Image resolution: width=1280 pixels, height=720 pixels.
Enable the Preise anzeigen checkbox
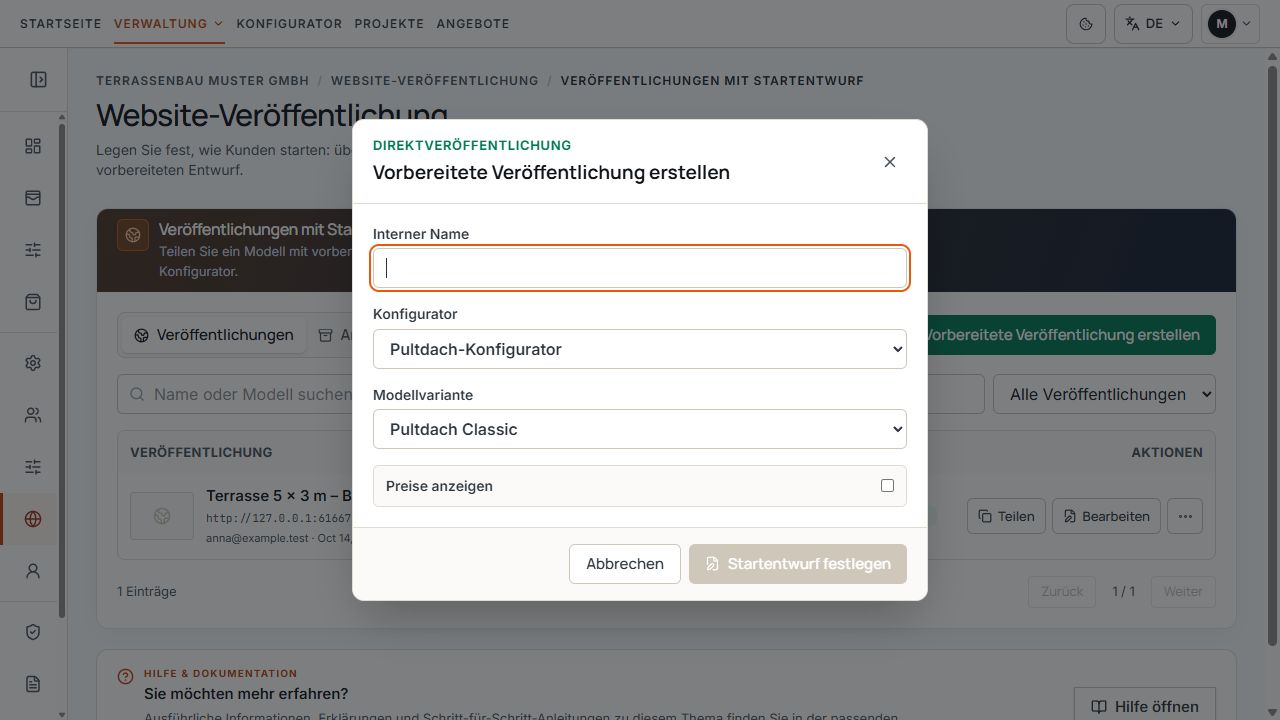[x=887, y=486]
